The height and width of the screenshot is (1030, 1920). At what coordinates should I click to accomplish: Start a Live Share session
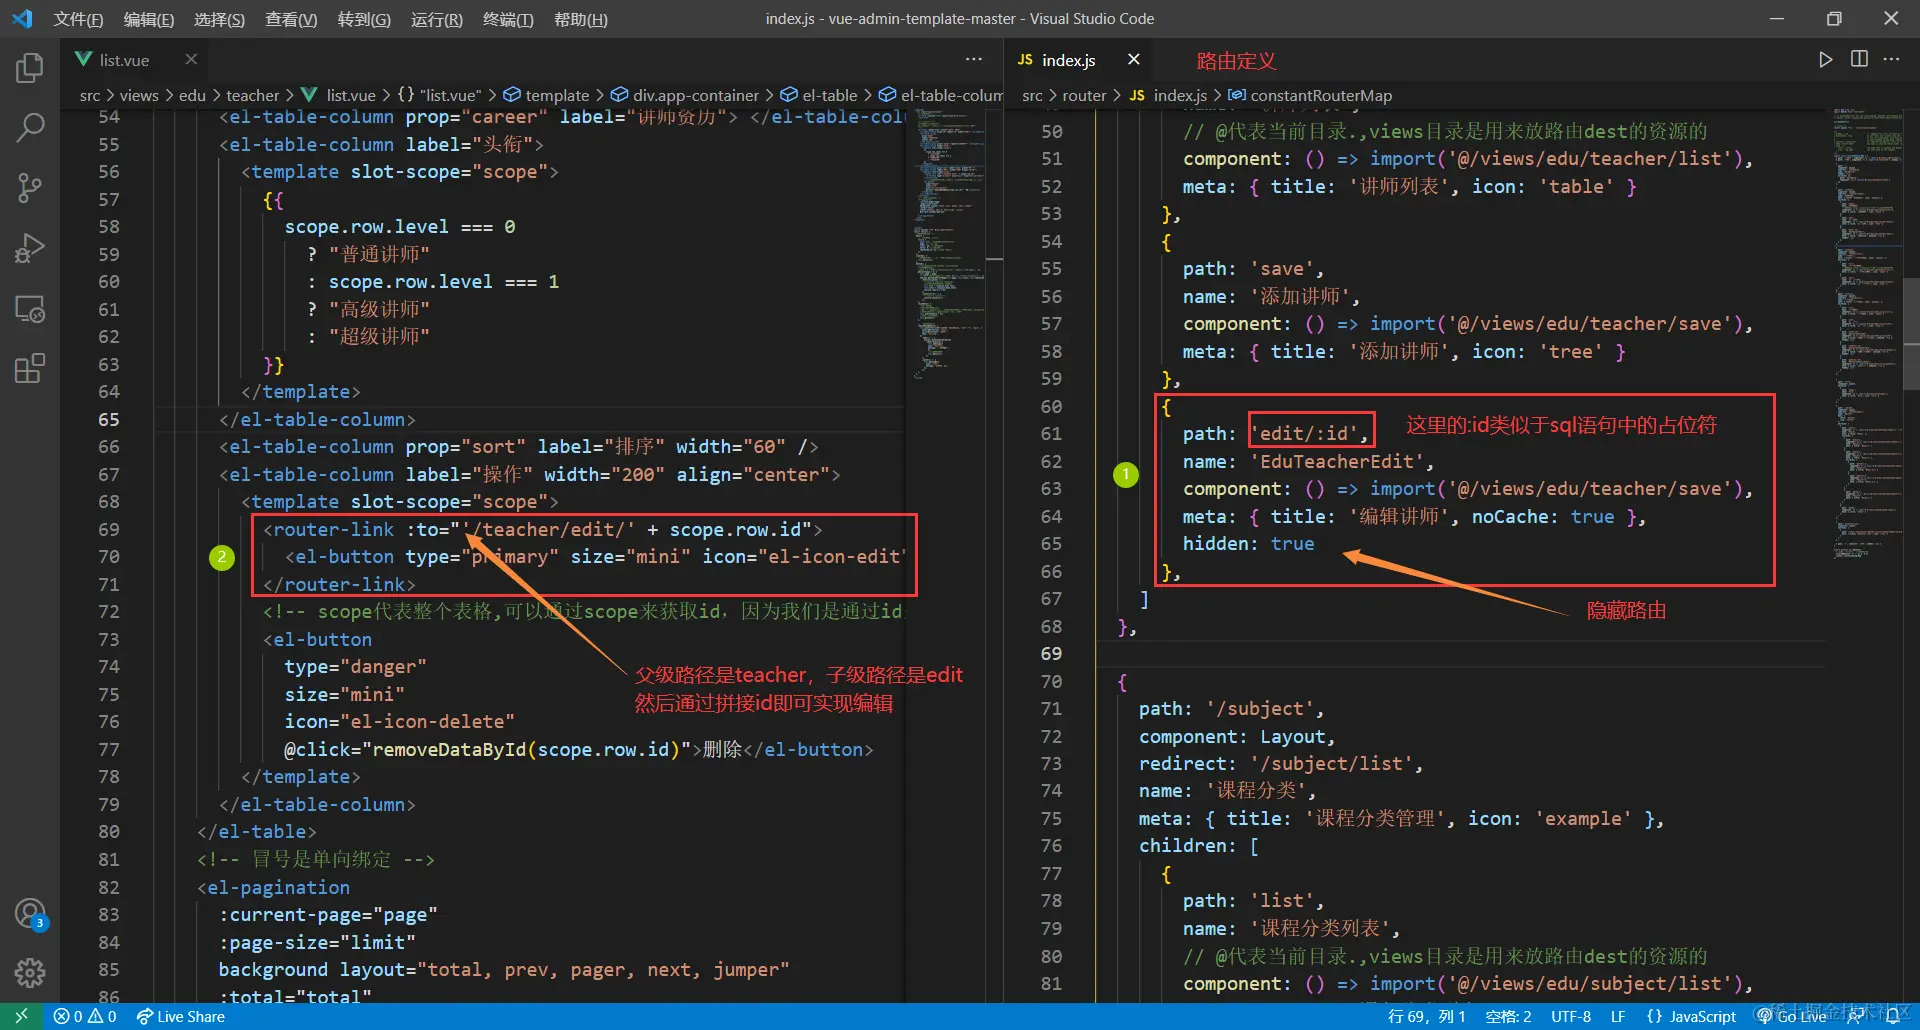(181, 1017)
